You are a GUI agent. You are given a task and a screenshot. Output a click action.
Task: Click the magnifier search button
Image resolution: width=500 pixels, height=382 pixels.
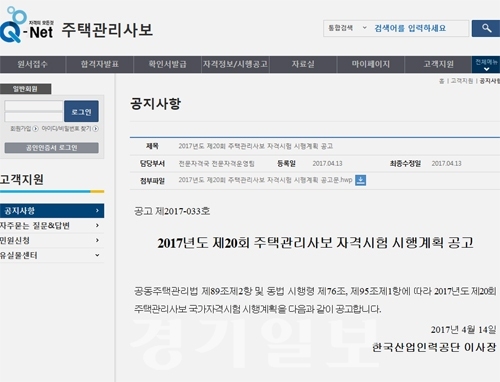point(486,28)
